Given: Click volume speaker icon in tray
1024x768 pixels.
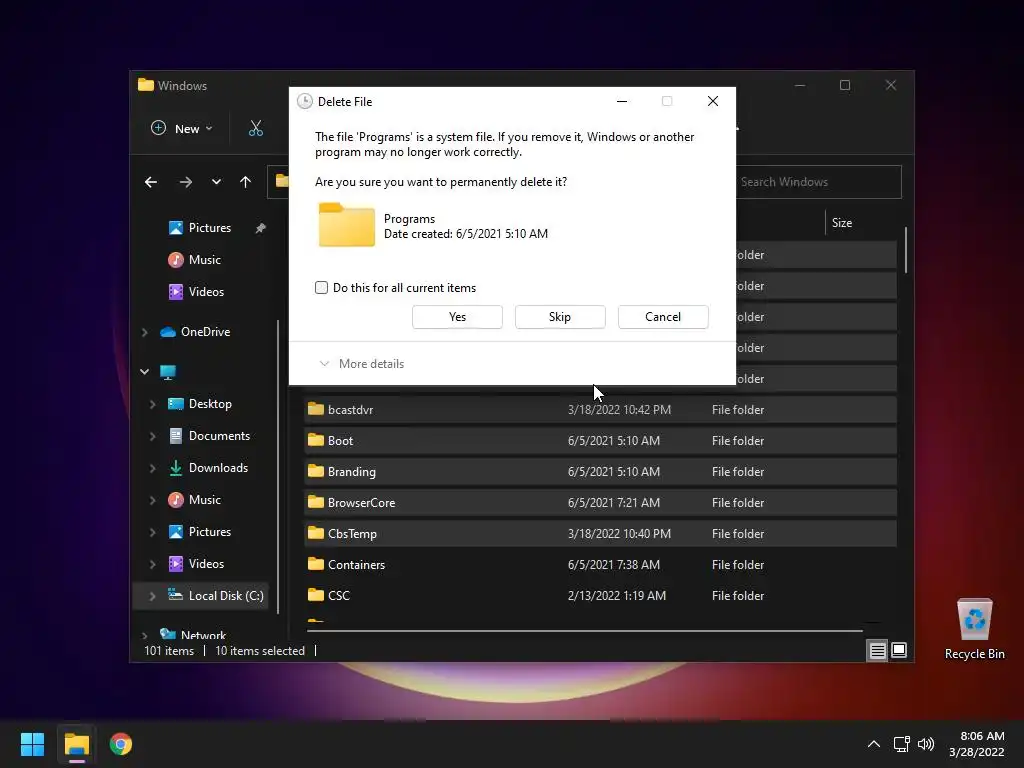Looking at the screenshot, I should pyautogui.click(x=926, y=744).
